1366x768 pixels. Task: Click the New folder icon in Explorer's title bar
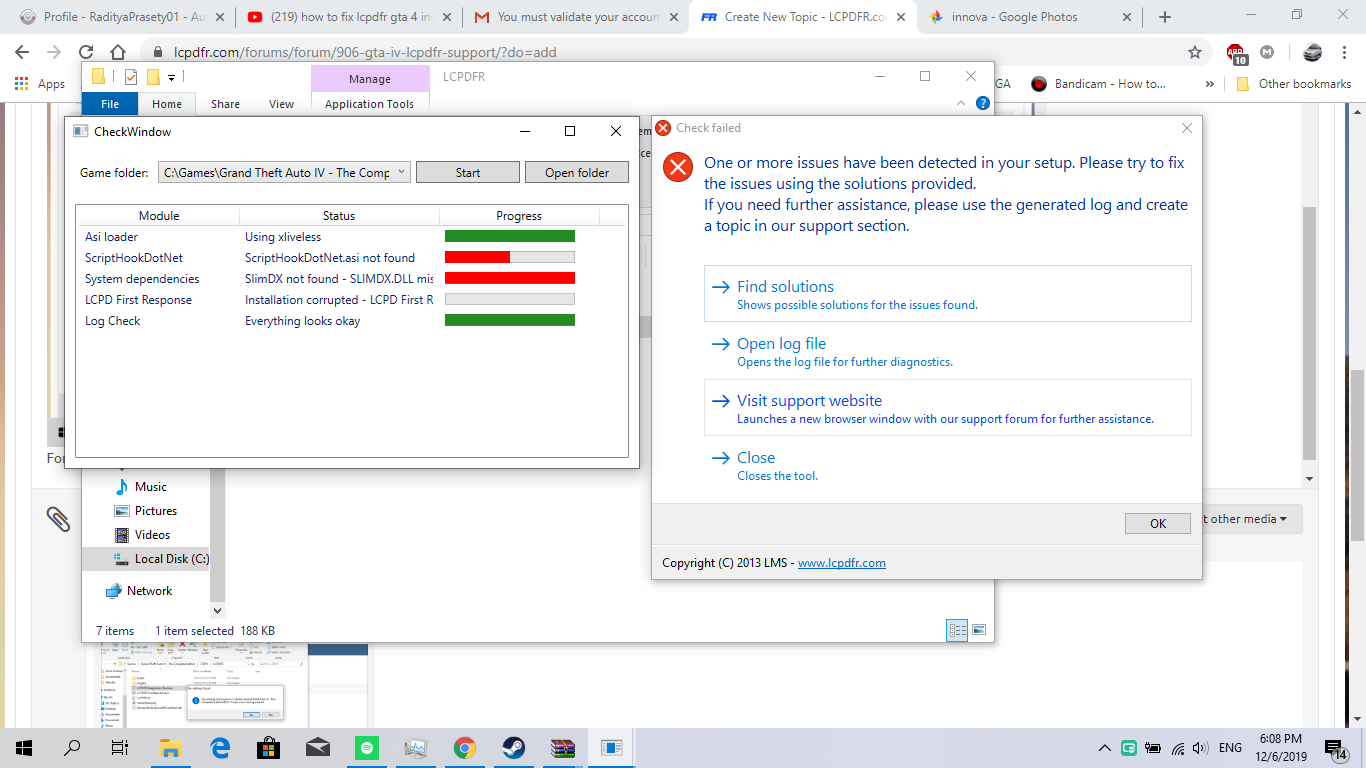(x=153, y=77)
